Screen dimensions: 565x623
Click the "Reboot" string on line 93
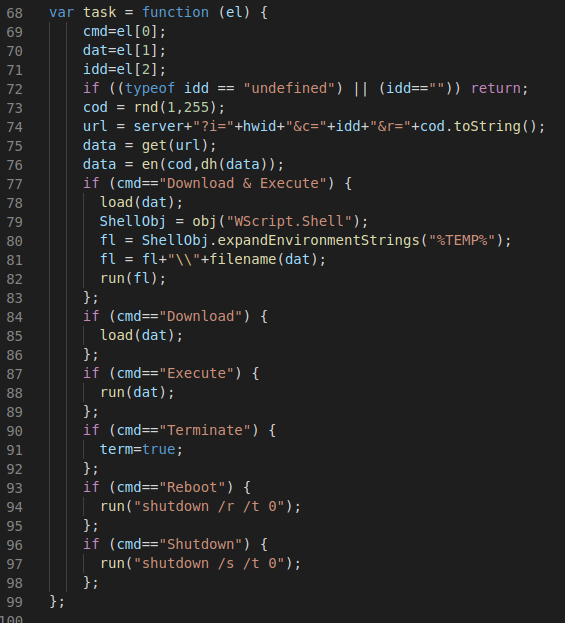pyautogui.click(x=192, y=488)
